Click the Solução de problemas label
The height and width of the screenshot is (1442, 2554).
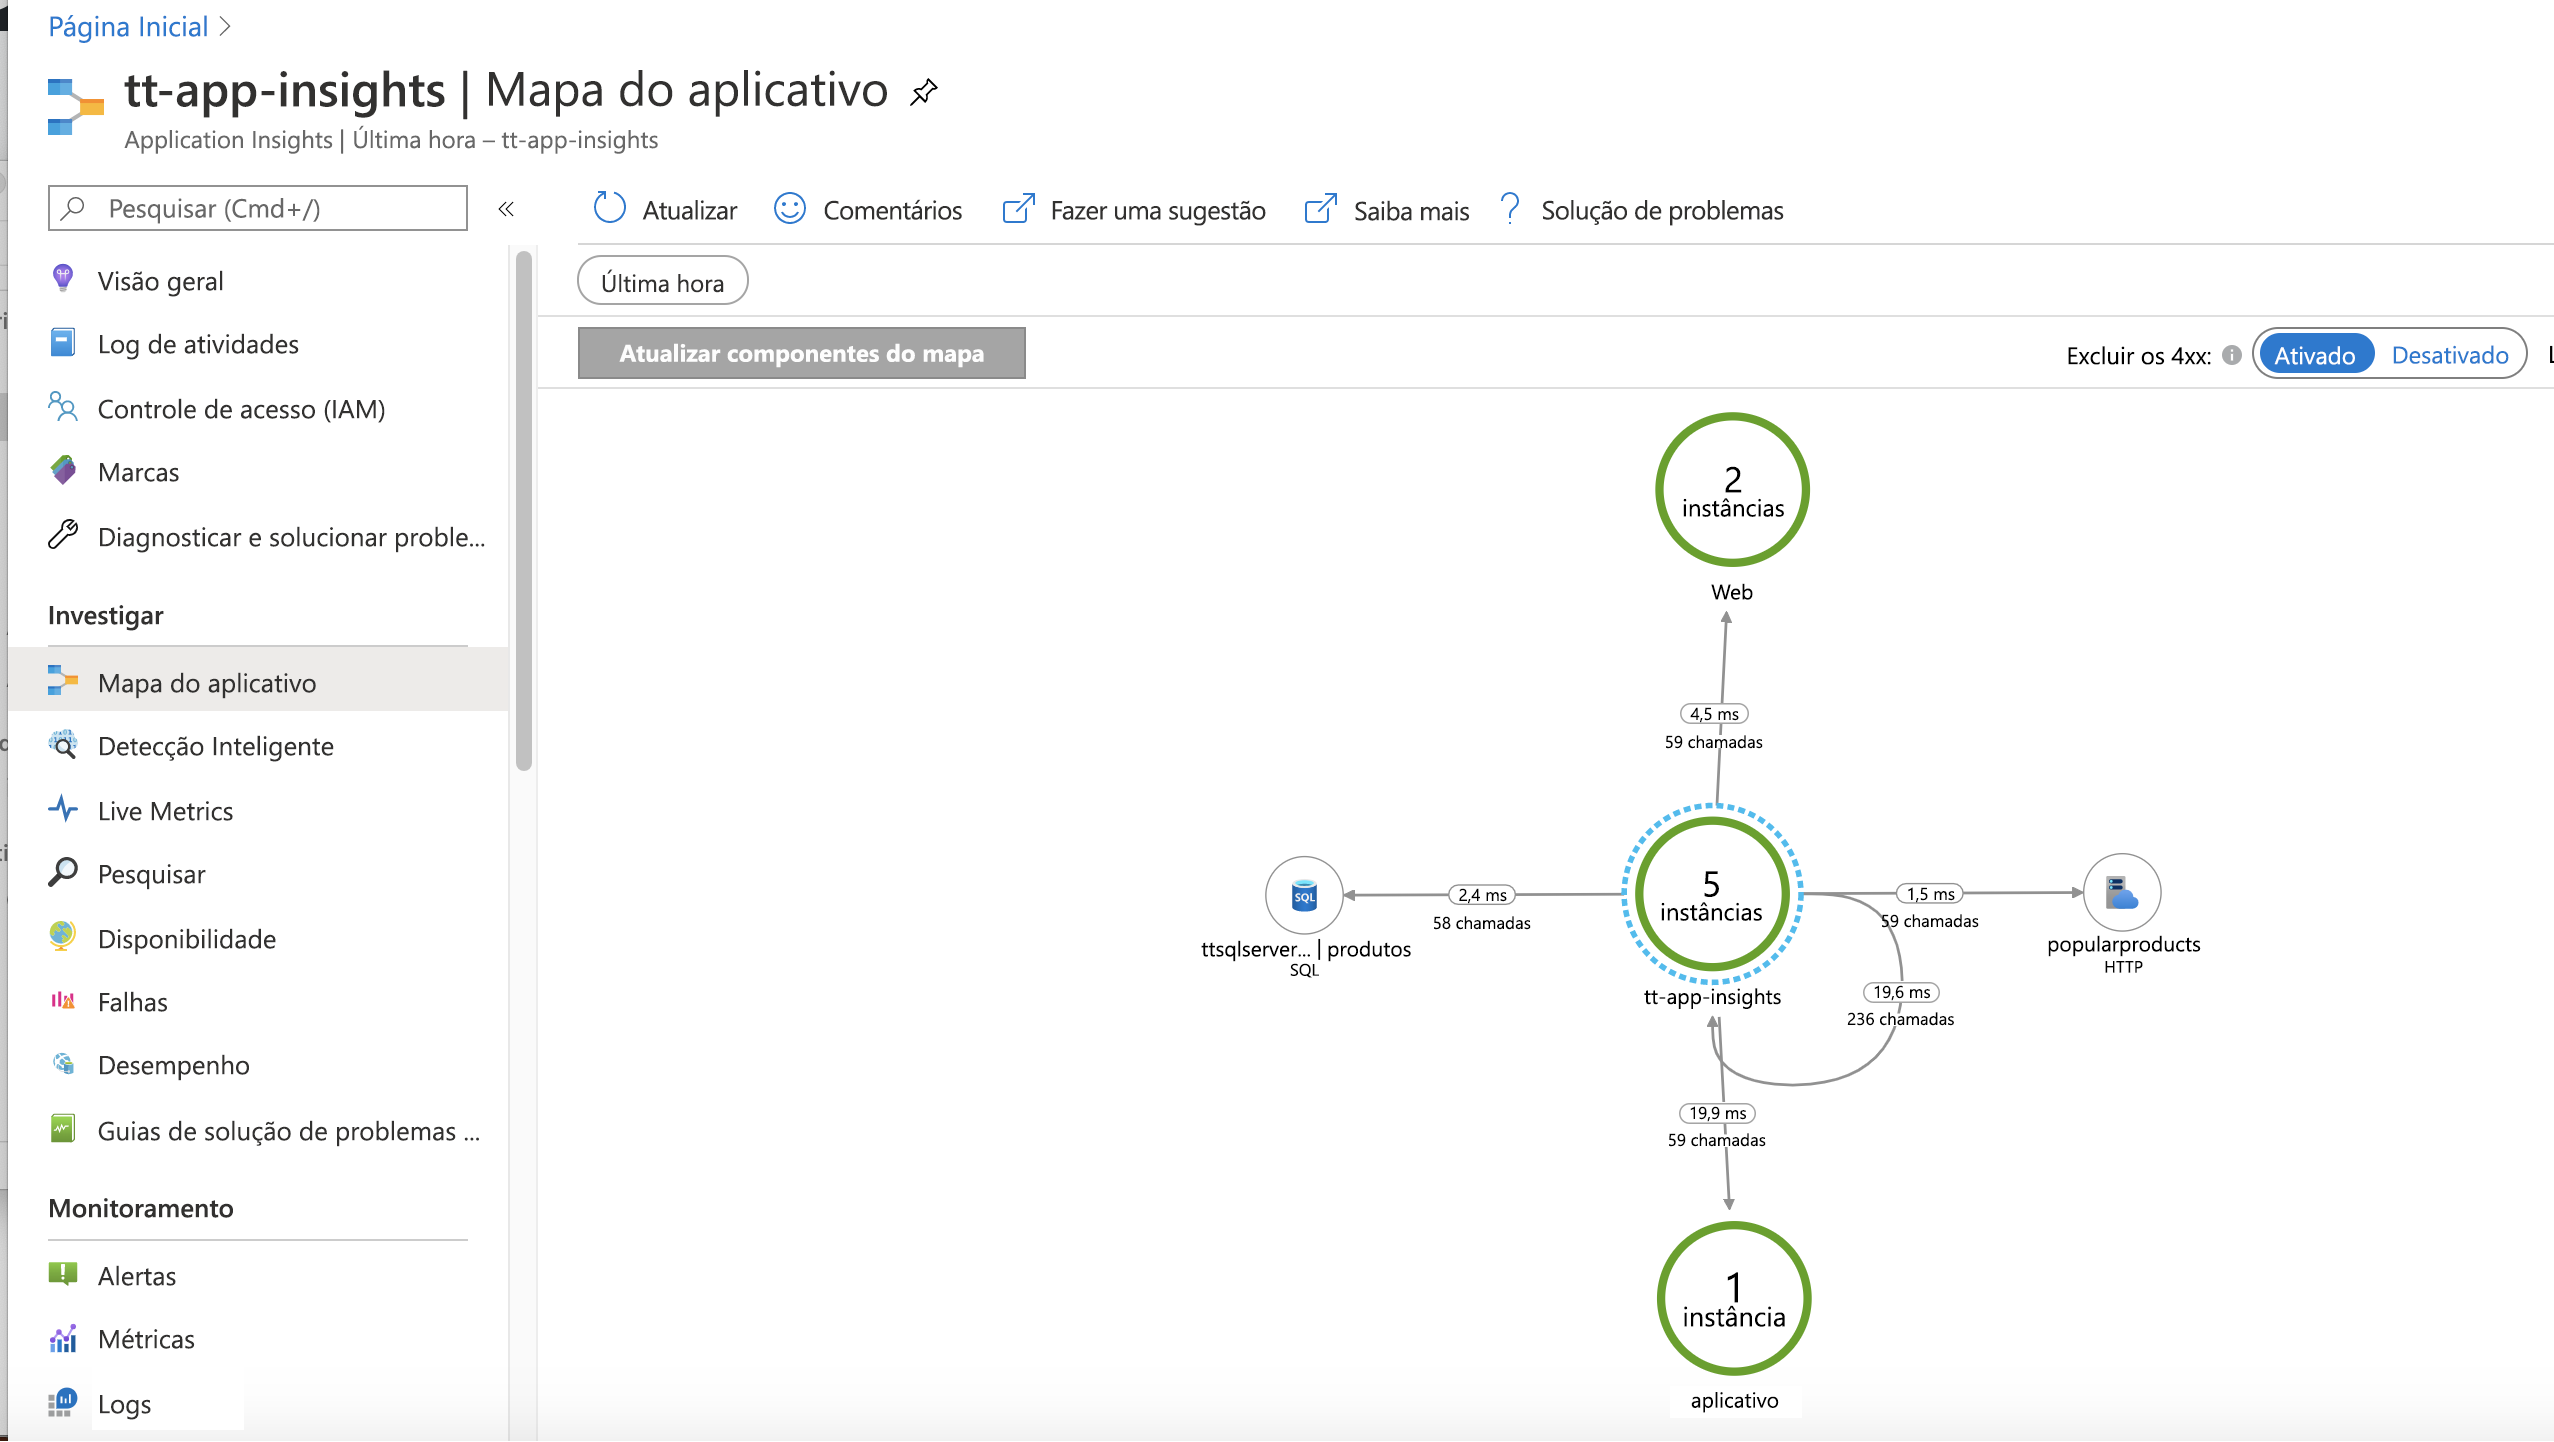pyautogui.click(x=1662, y=210)
